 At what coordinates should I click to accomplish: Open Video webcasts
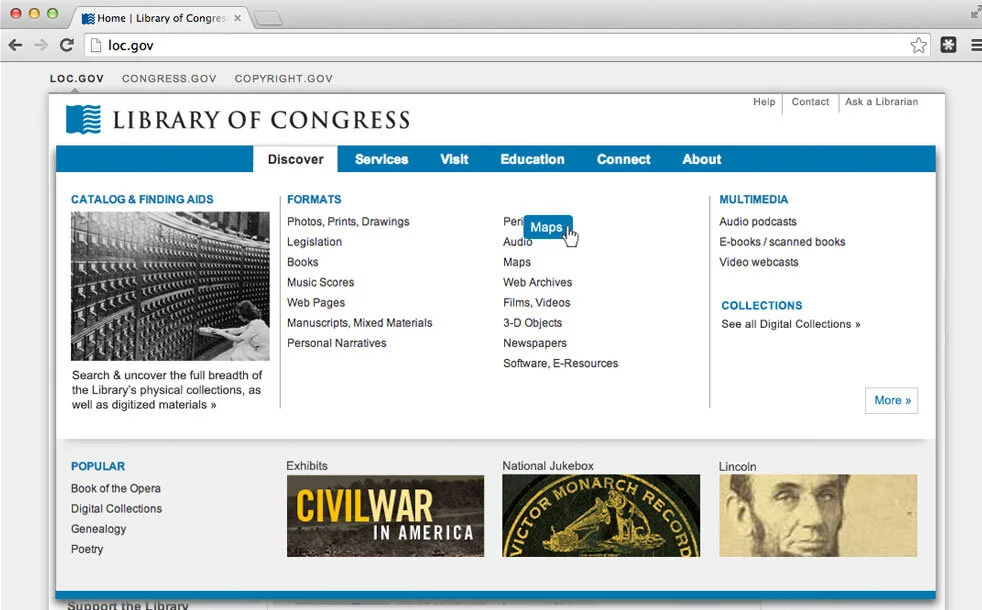[758, 262]
